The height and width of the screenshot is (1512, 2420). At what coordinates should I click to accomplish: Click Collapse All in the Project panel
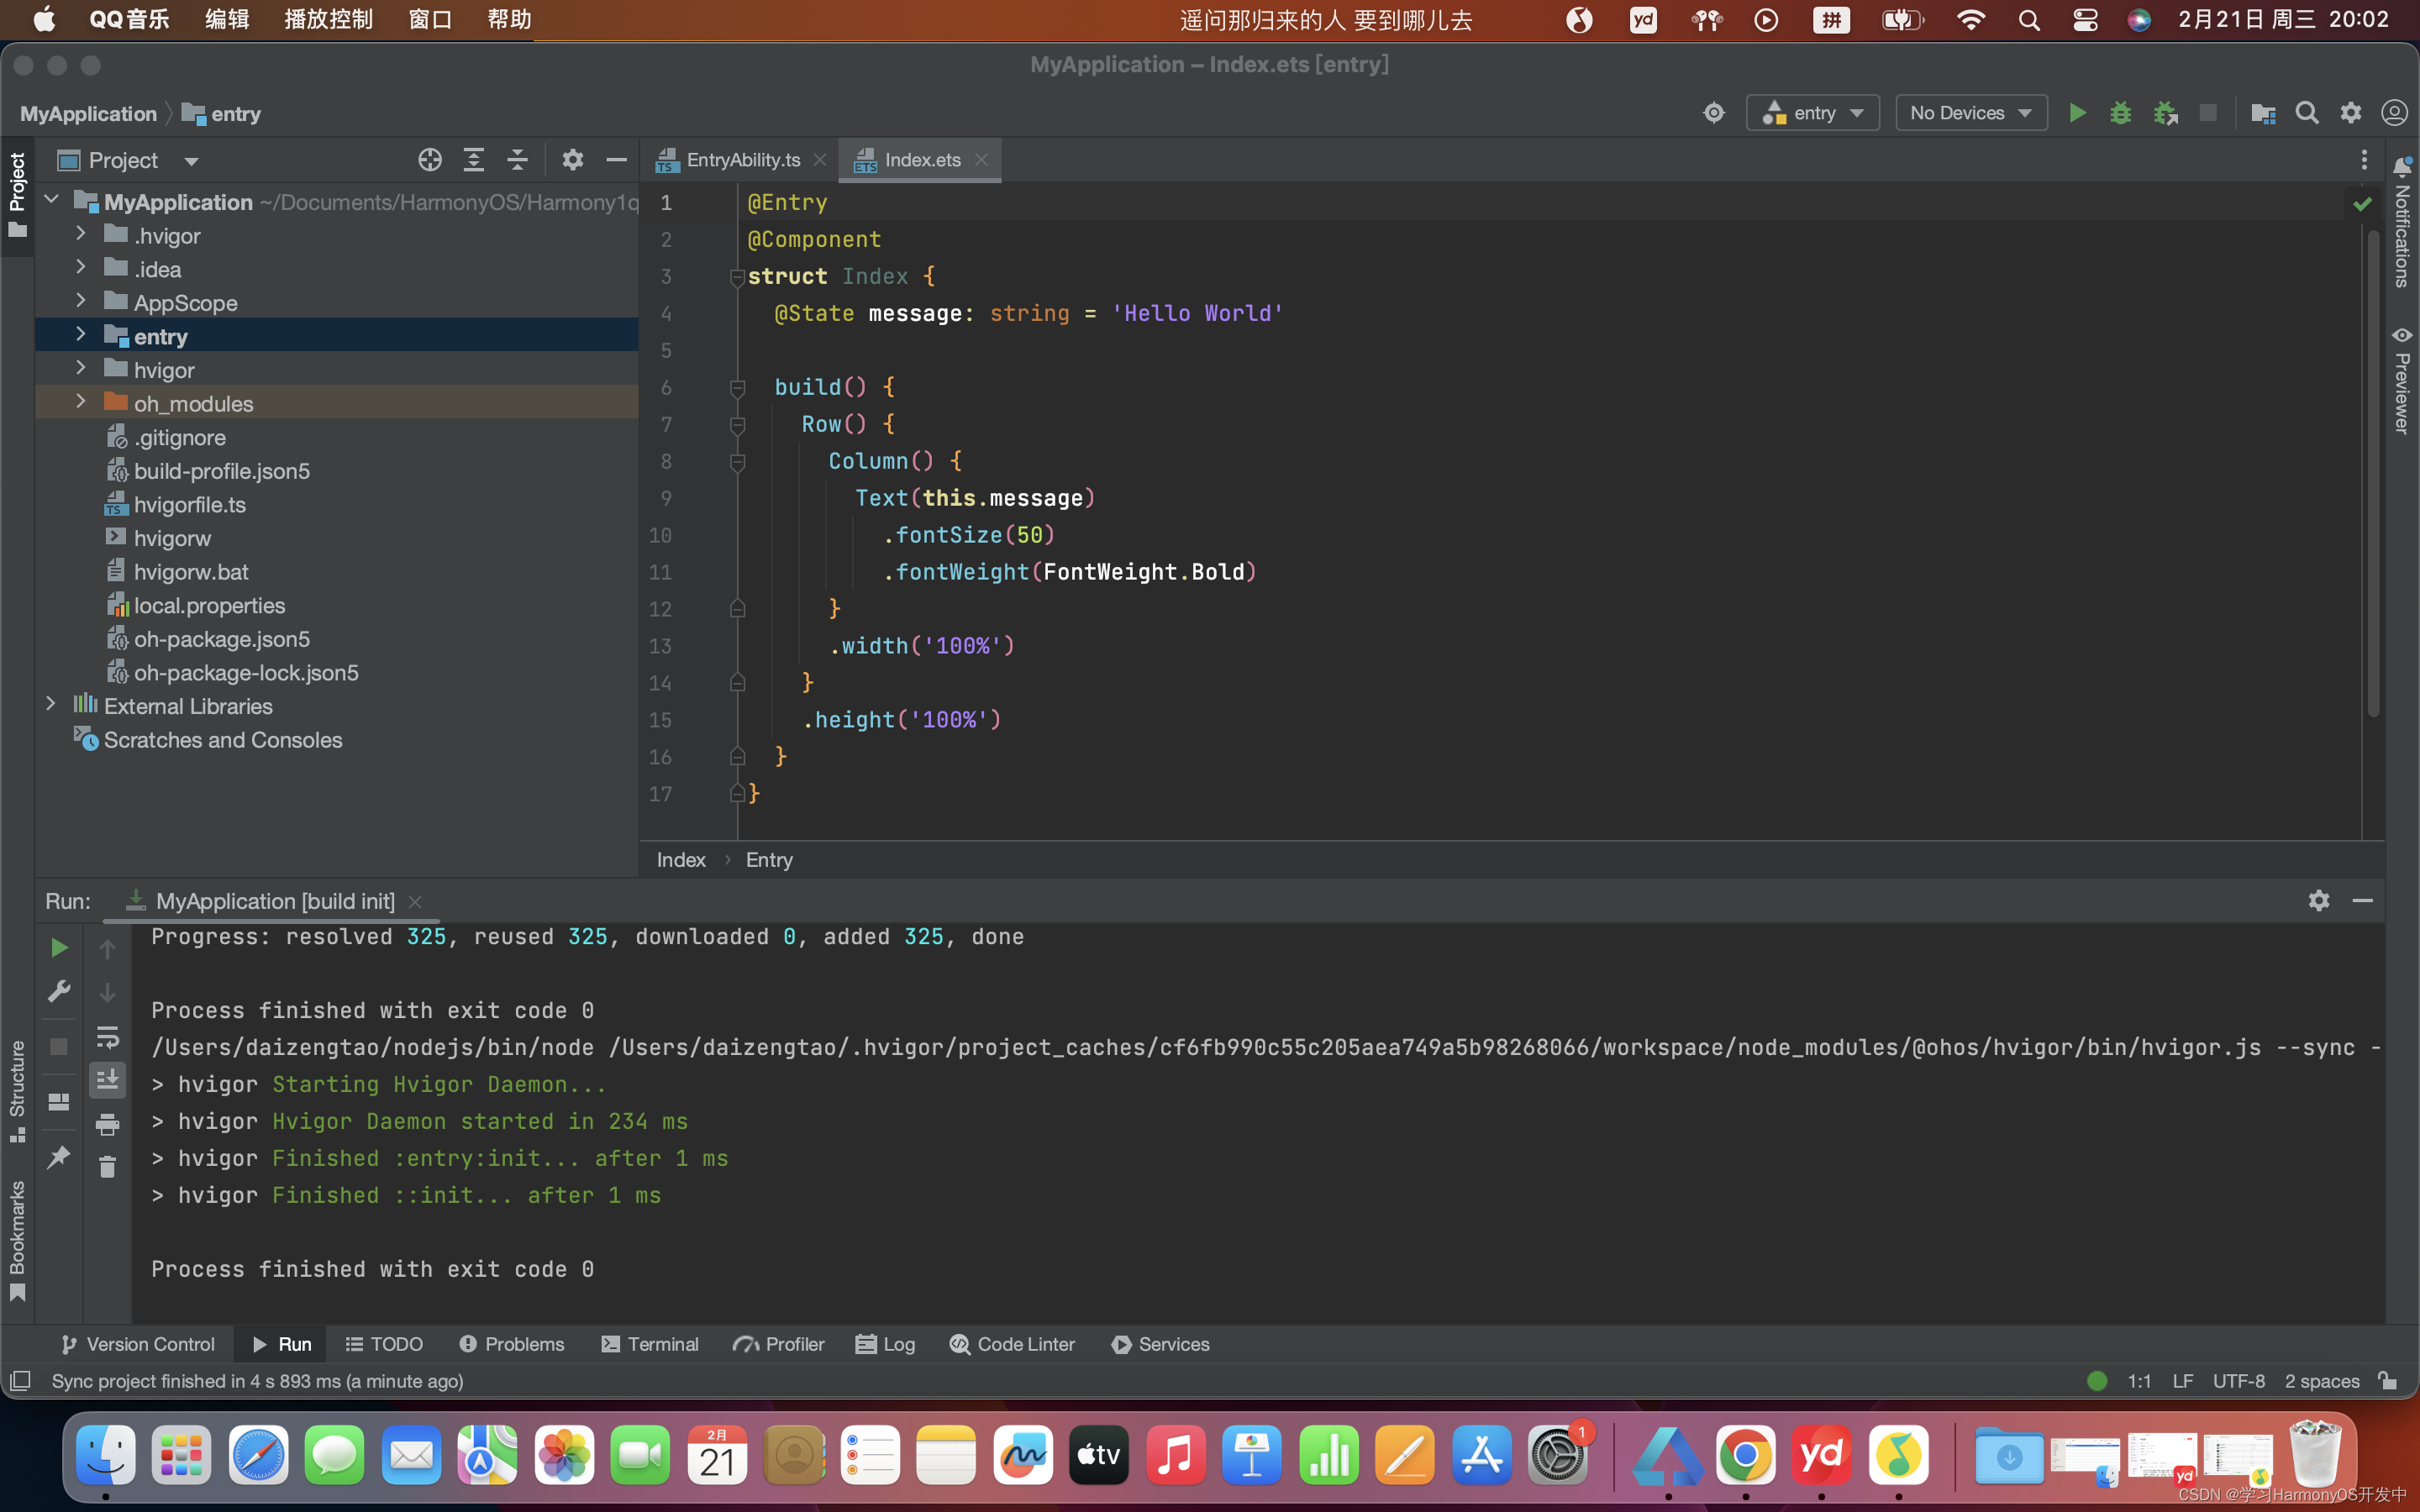coord(517,160)
